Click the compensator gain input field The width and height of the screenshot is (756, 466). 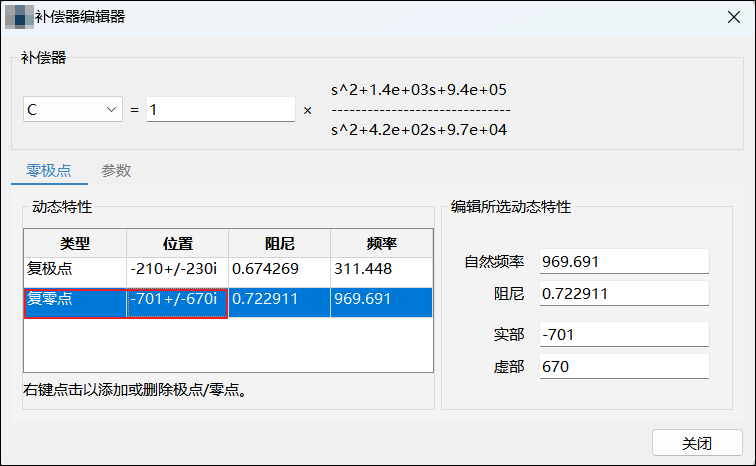[x=220, y=110]
